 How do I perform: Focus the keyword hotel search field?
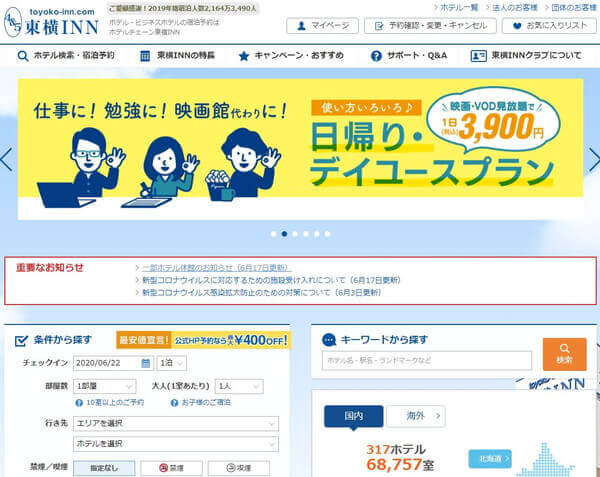click(427, 360)
